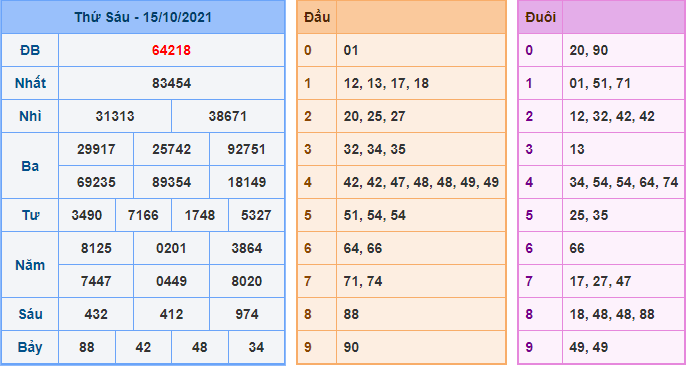Viewport: 686px width, 366px height.
Task: Click Đuôi values '25, 35'
Action: [589, 215]
